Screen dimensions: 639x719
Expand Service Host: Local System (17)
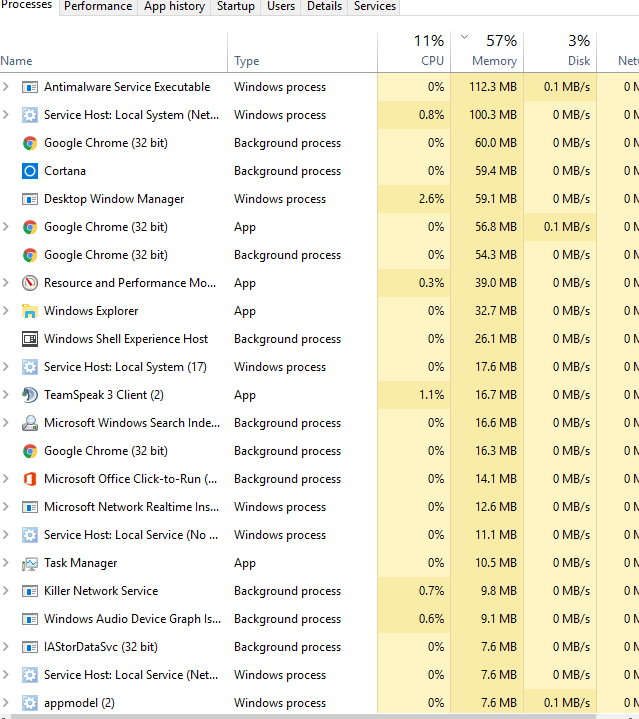tap(6, 366)
